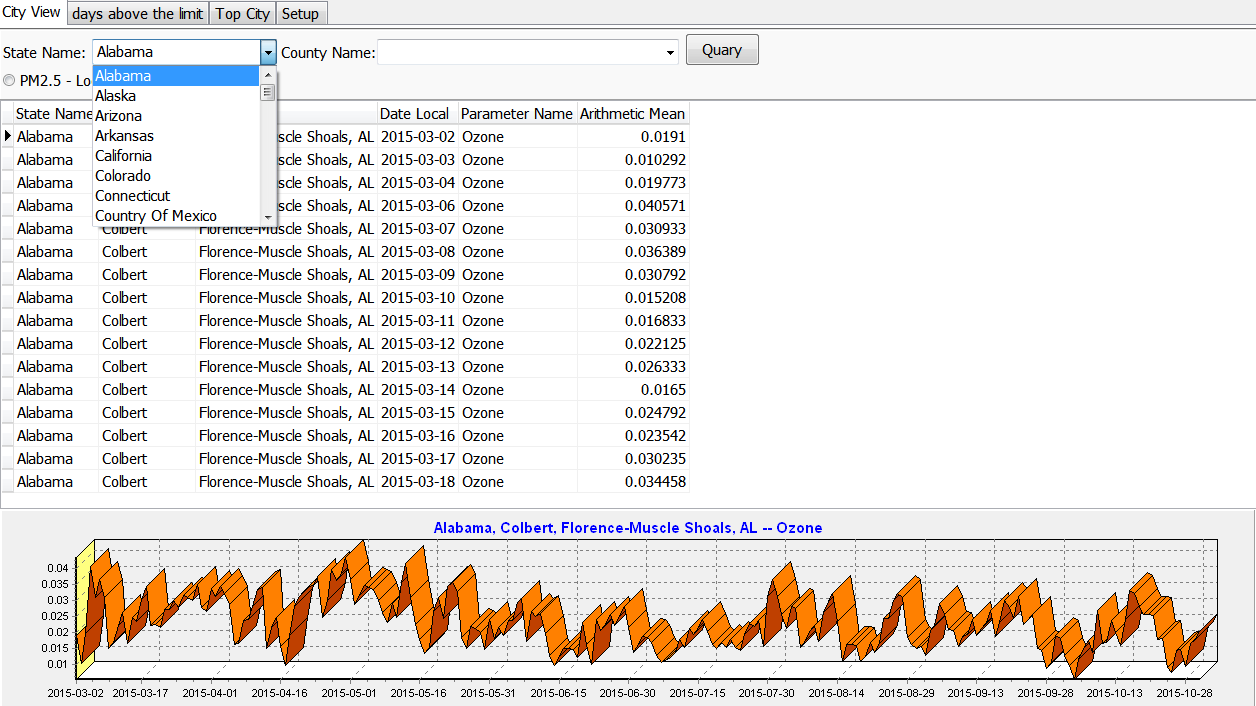Screen dimensions: 1256x706
Task: Pick Alaska in the dropdown list
Action: (115, 96)
